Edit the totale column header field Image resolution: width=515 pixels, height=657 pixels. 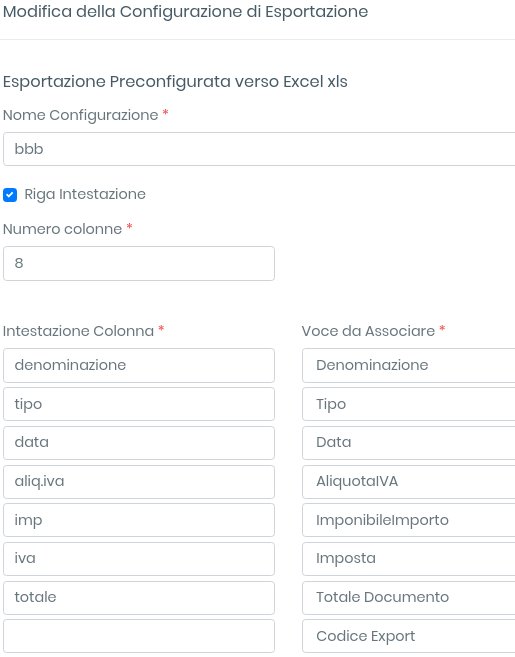pos(139,598)
